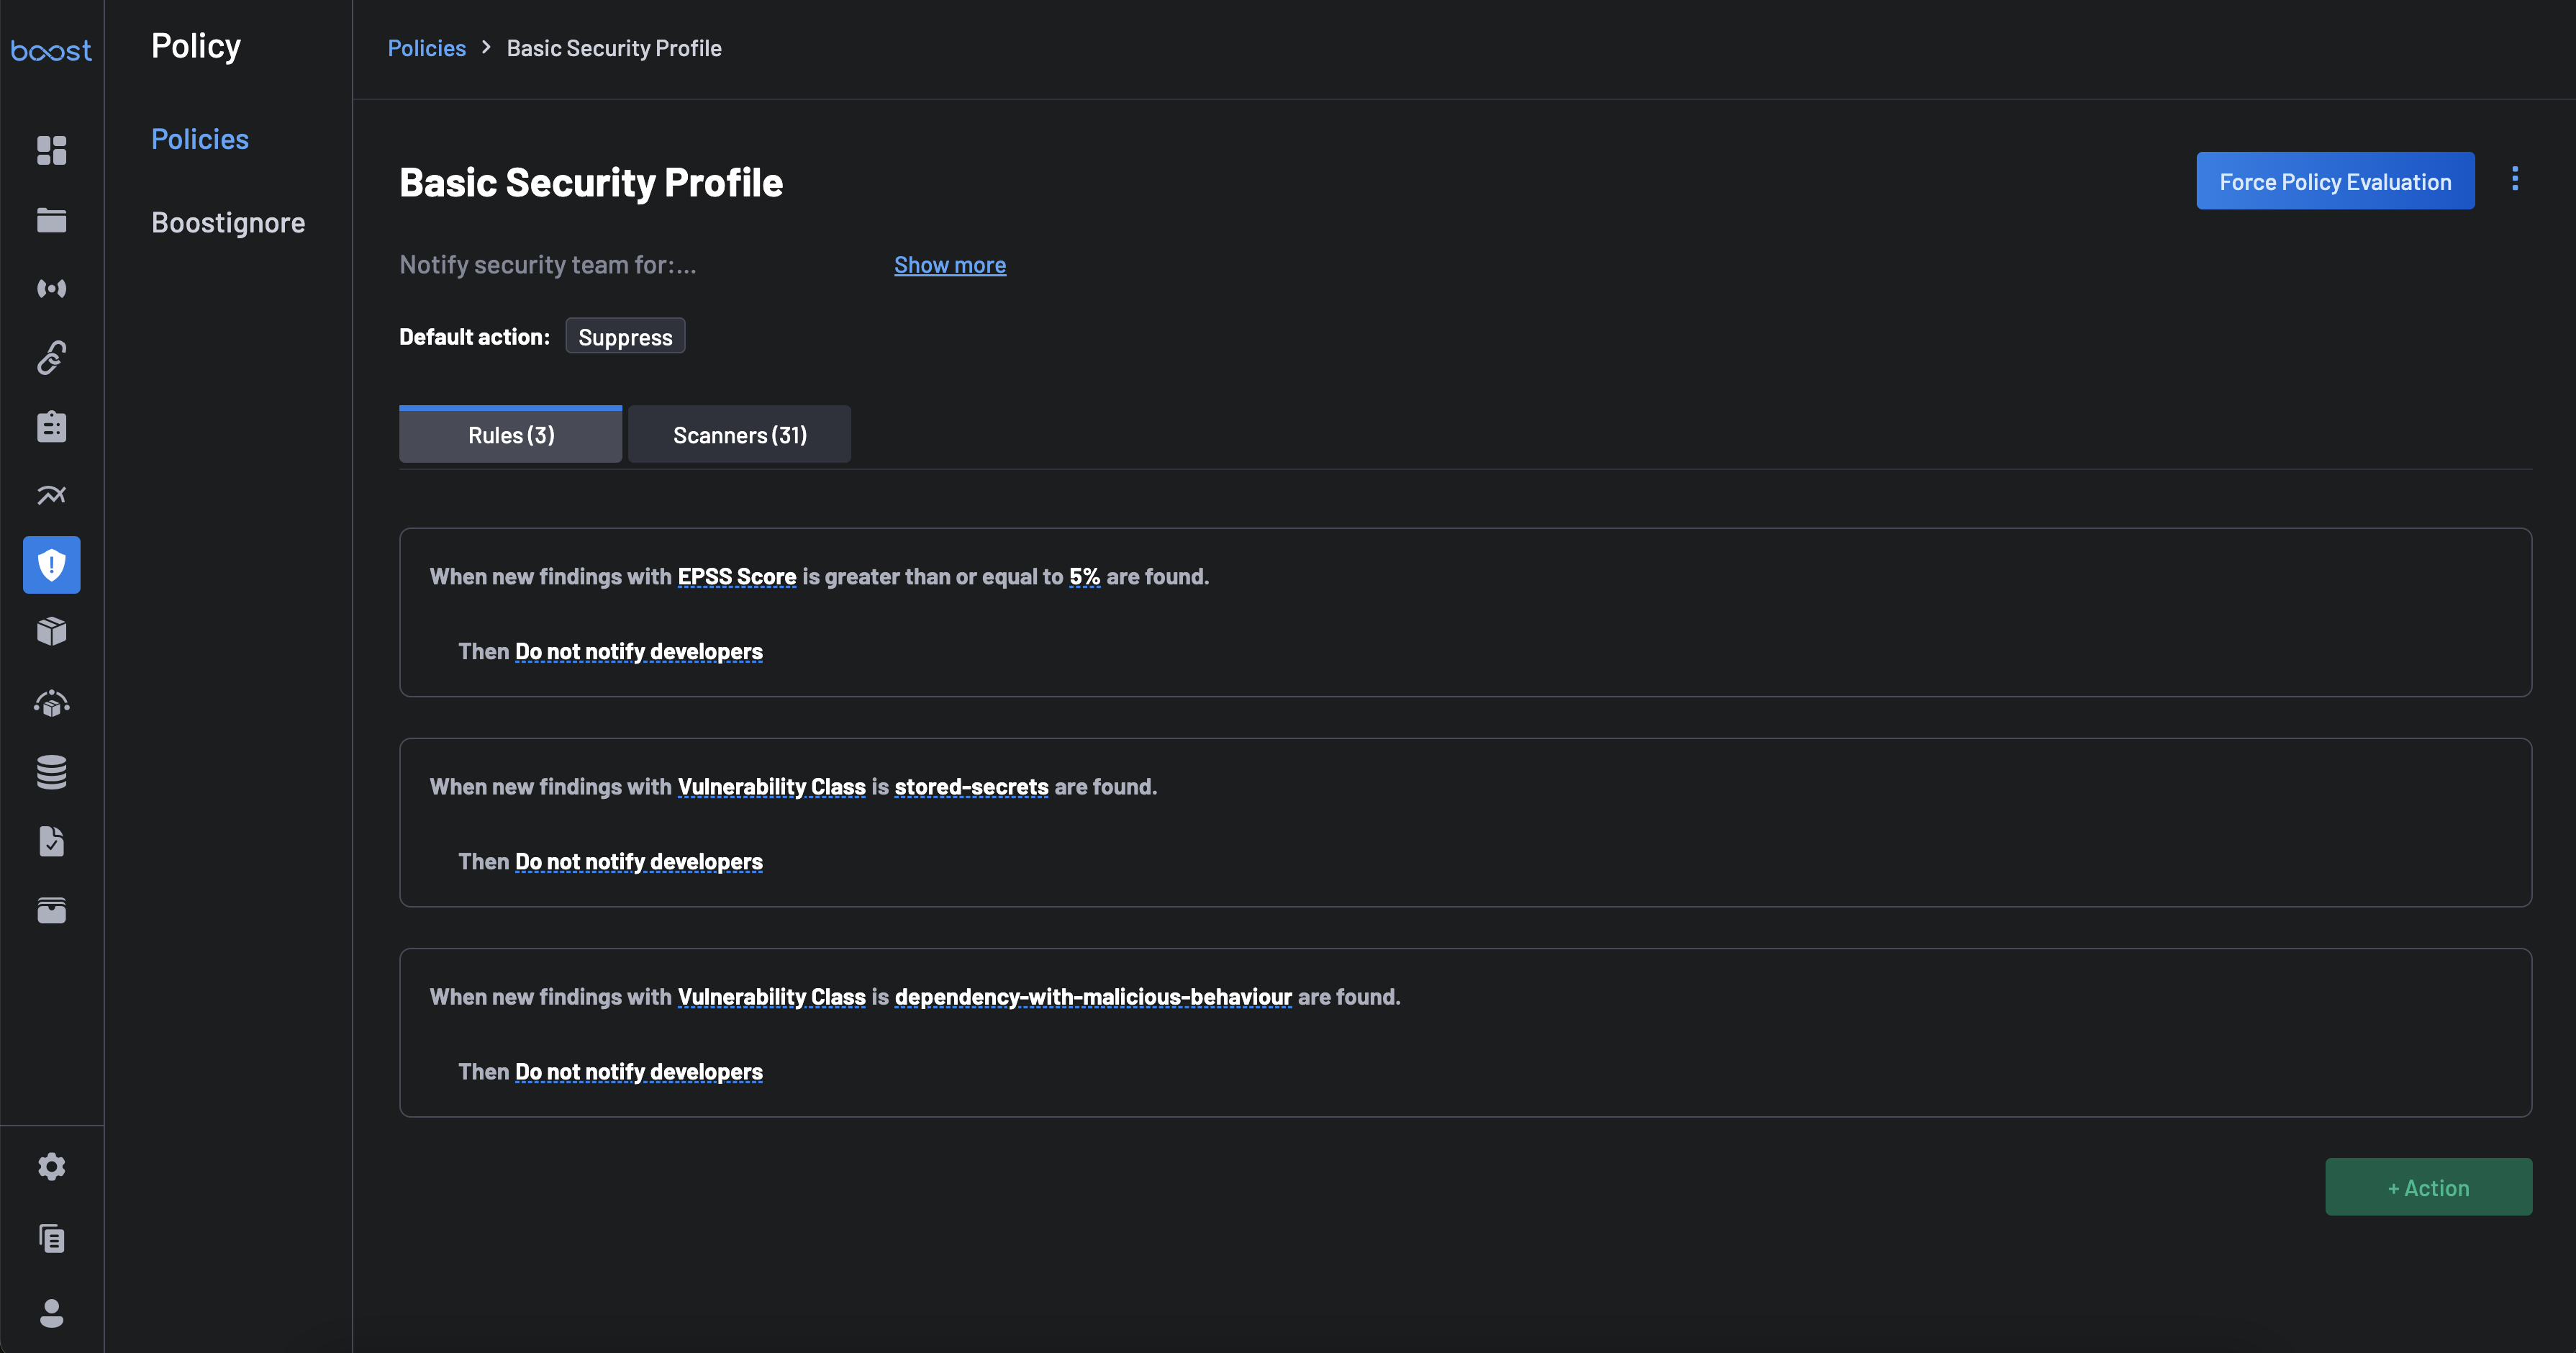Open Vulnerability Class selector in malicious-behaviour rule
Screen dimensions: 2576x1353
click(x=772, y=997)
